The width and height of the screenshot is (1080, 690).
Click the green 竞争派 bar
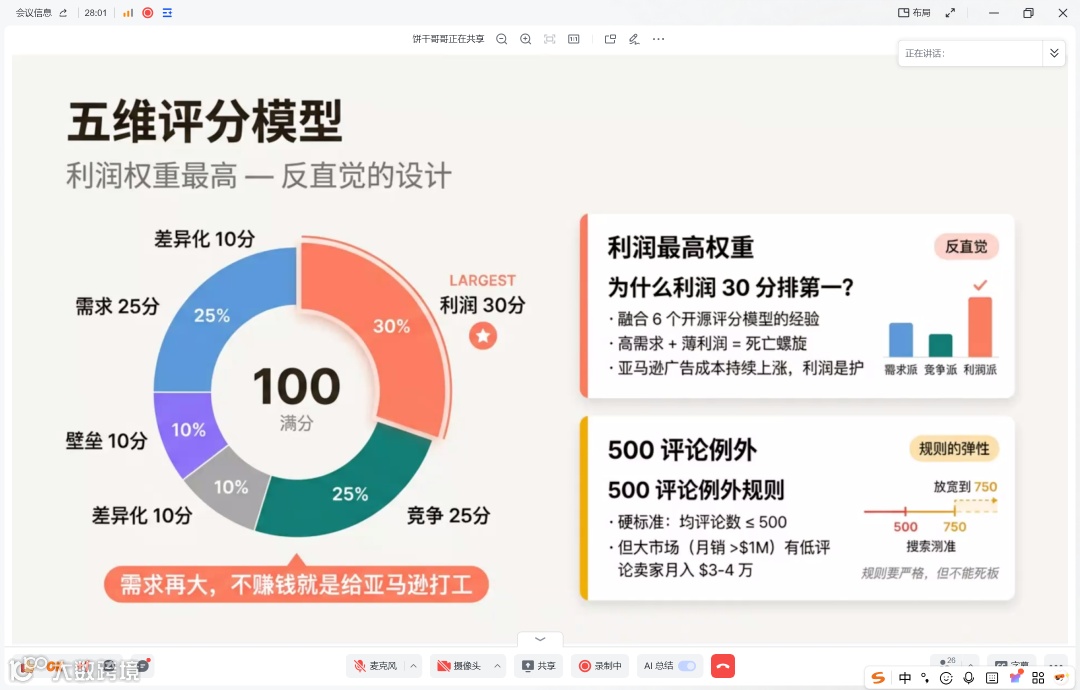(x=940, y=346)
